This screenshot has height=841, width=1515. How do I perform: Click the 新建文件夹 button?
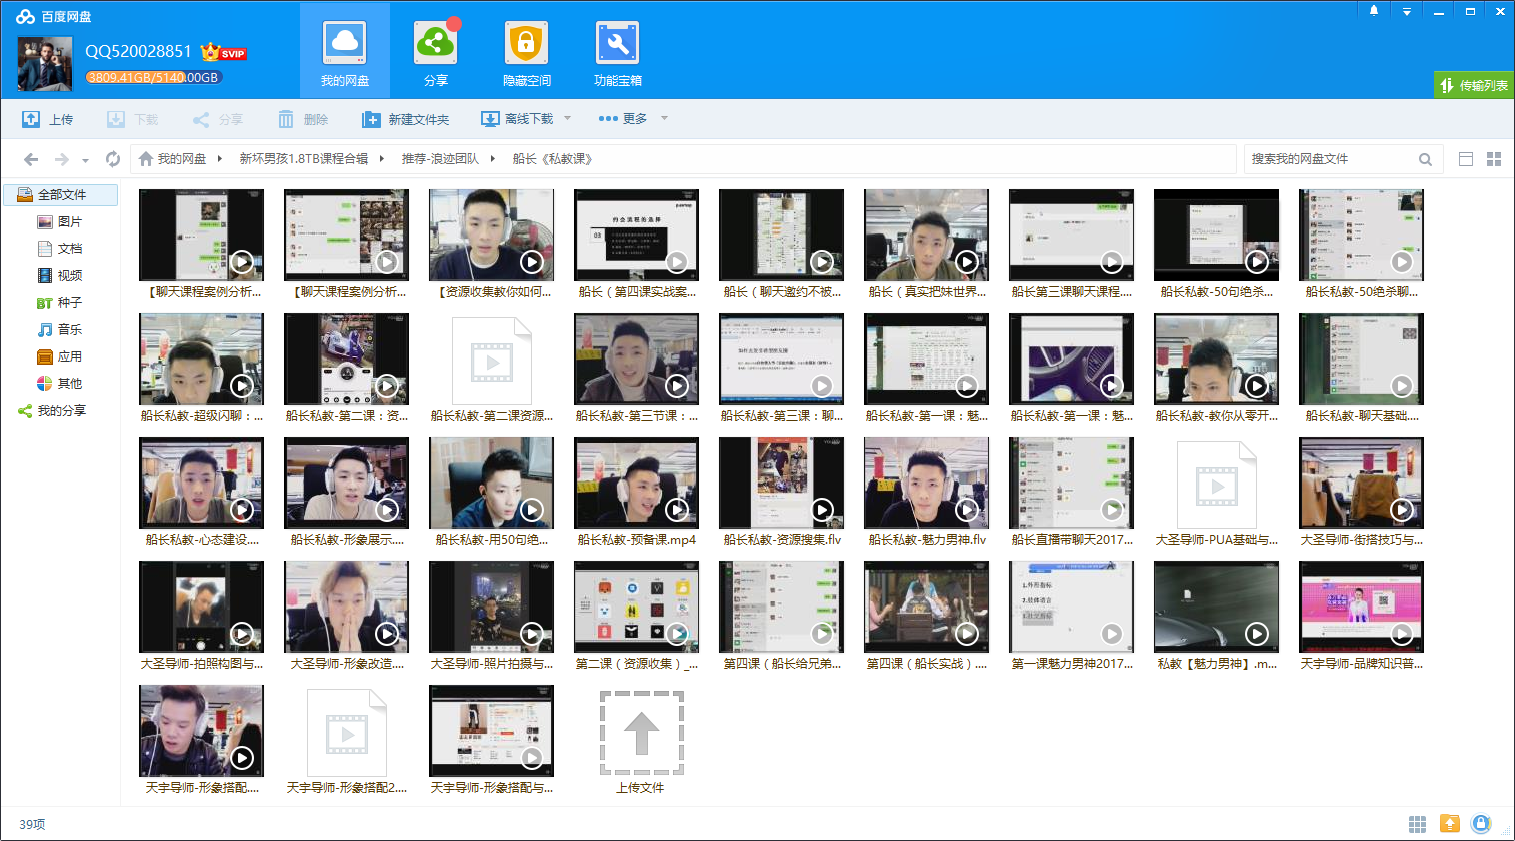(405, 119)
